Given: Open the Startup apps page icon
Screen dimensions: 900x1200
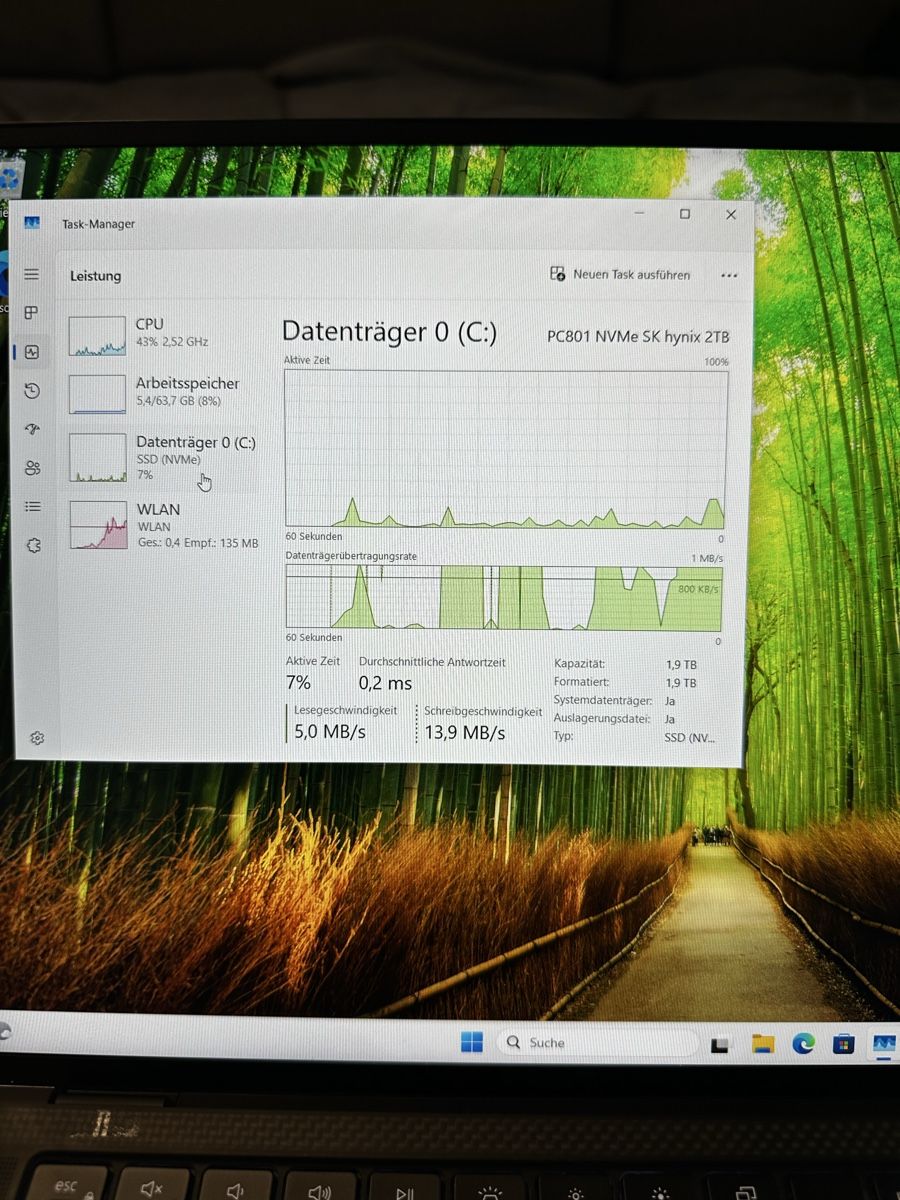Looking at the screenshot, I should [32, 429].
